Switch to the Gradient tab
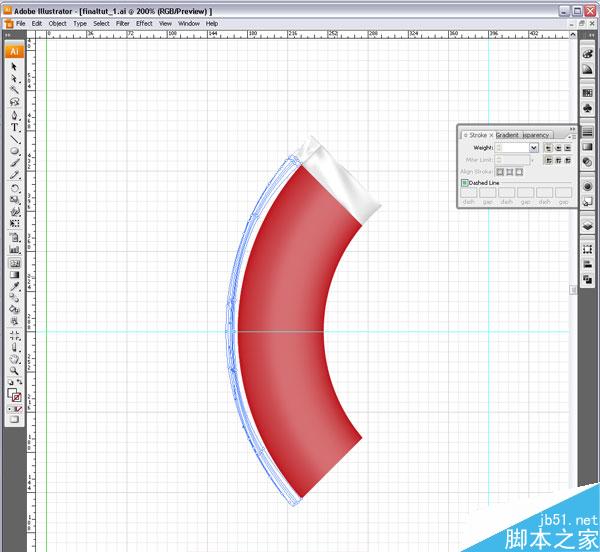This screenshot has height=552, width=600. point(507,135)
